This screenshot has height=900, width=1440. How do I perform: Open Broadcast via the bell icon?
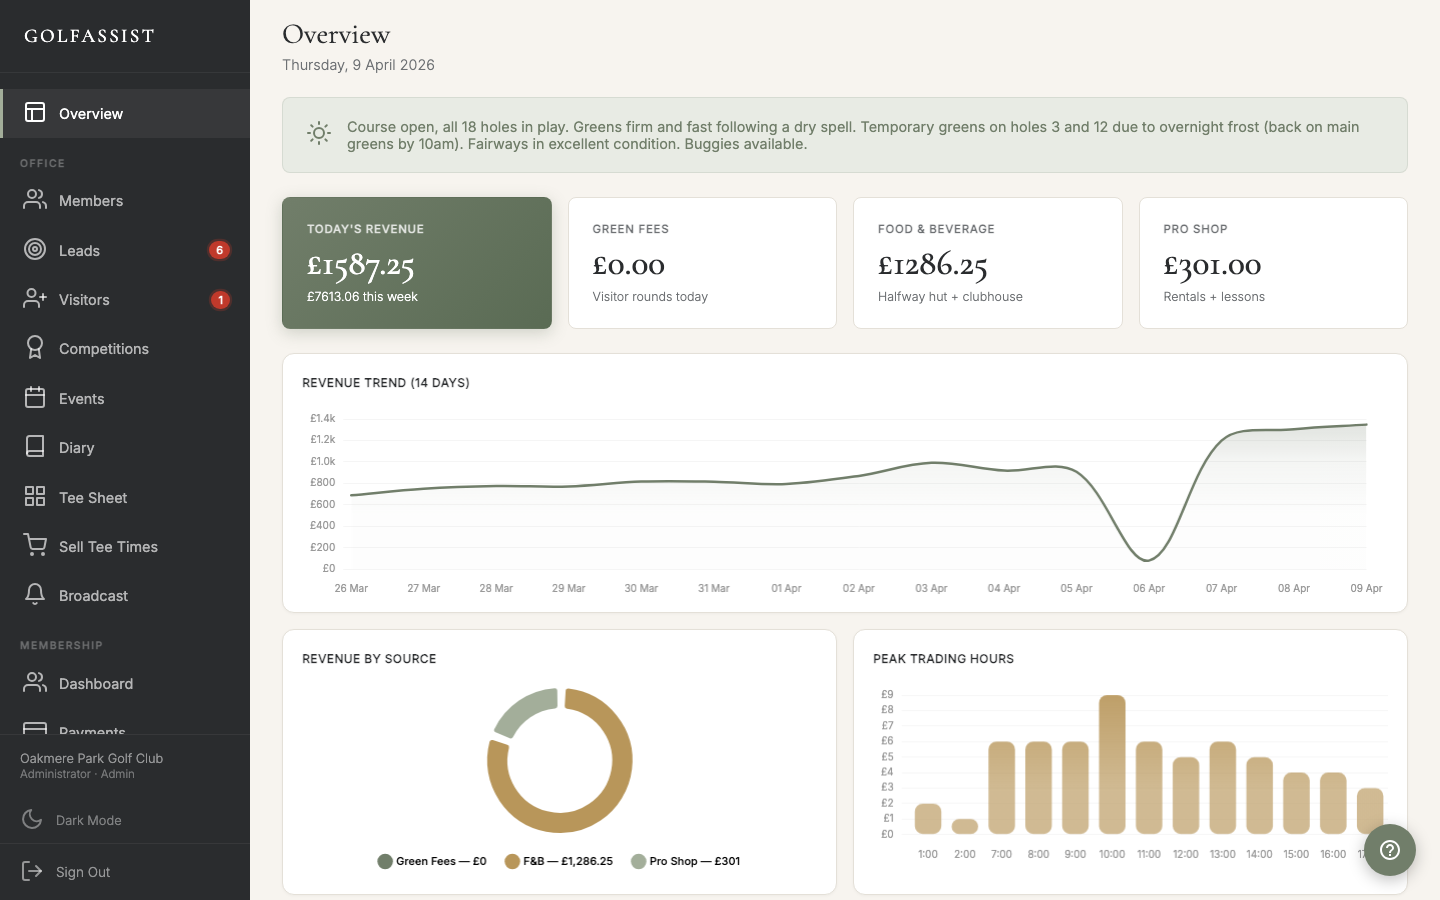tap(35, 595)
